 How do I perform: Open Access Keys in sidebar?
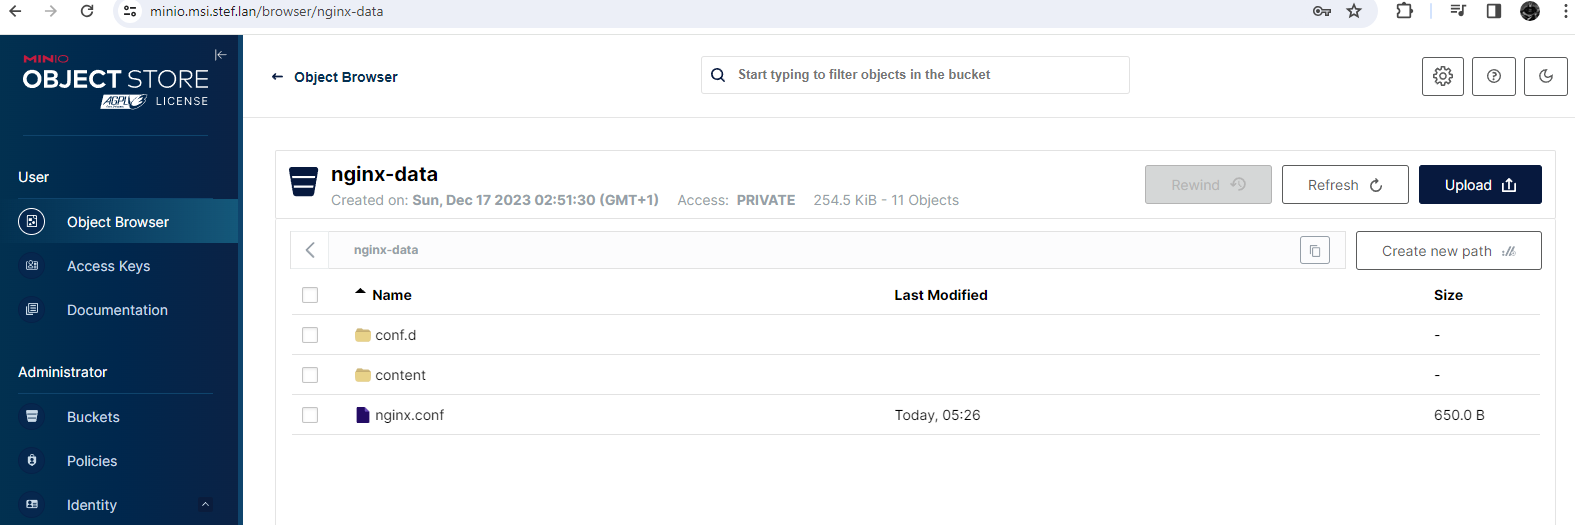[108, 266]
